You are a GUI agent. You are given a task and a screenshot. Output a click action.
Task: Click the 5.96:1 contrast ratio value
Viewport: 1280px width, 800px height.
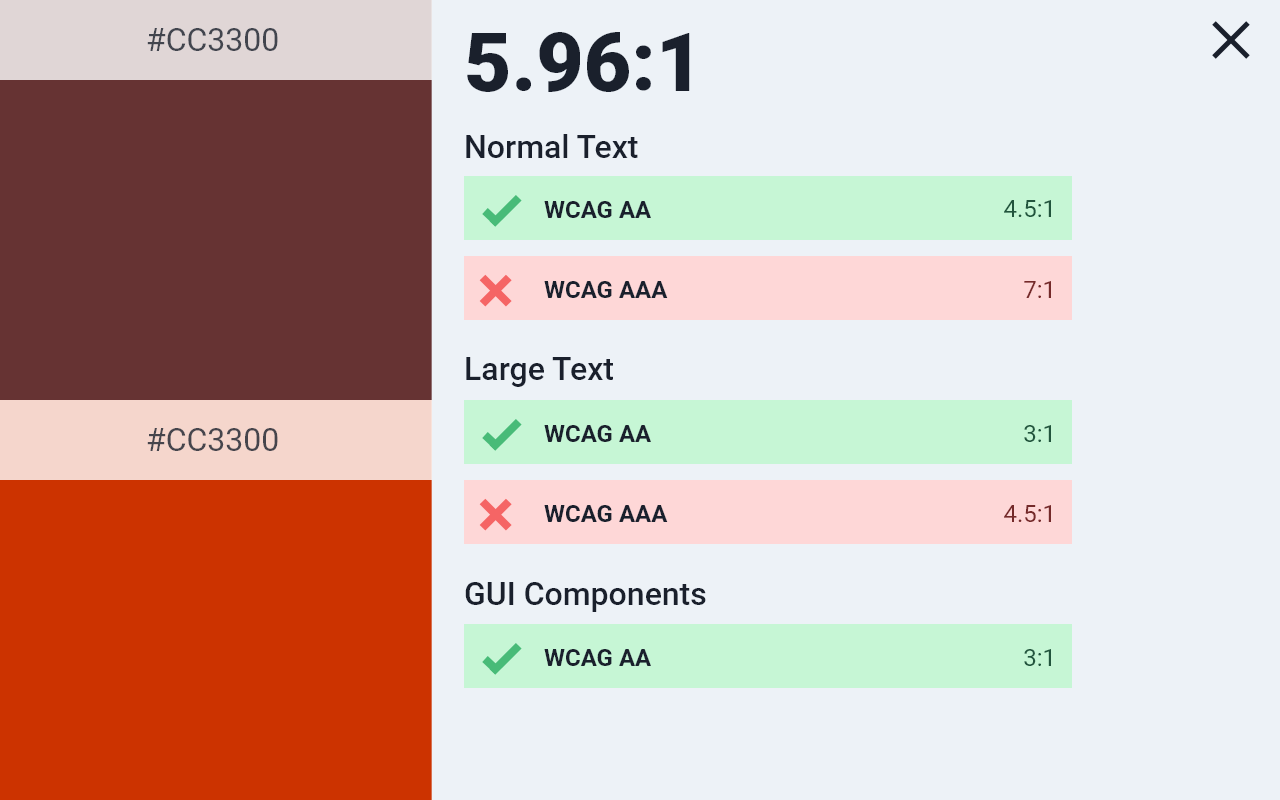coord(581,63)
